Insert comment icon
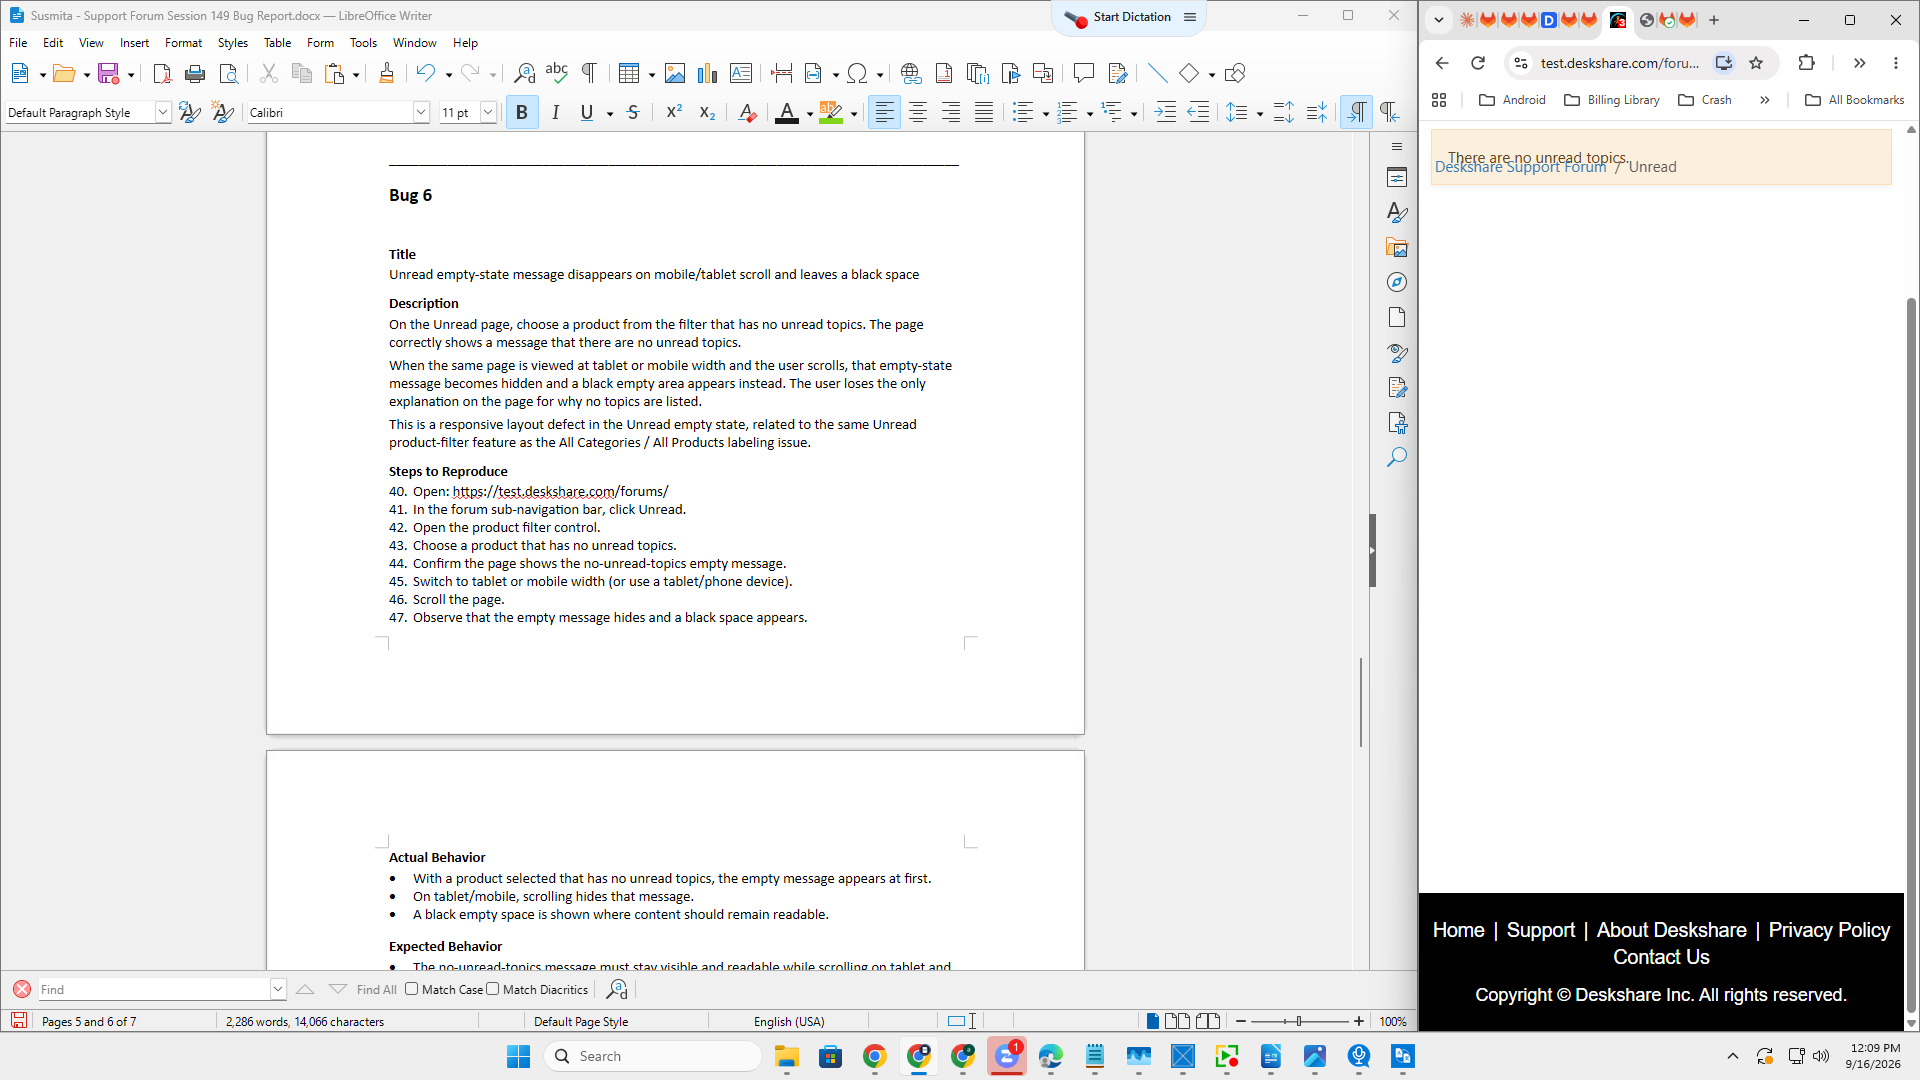The height and width of the screenshot is (1080, 1920). click(1084, 73)
